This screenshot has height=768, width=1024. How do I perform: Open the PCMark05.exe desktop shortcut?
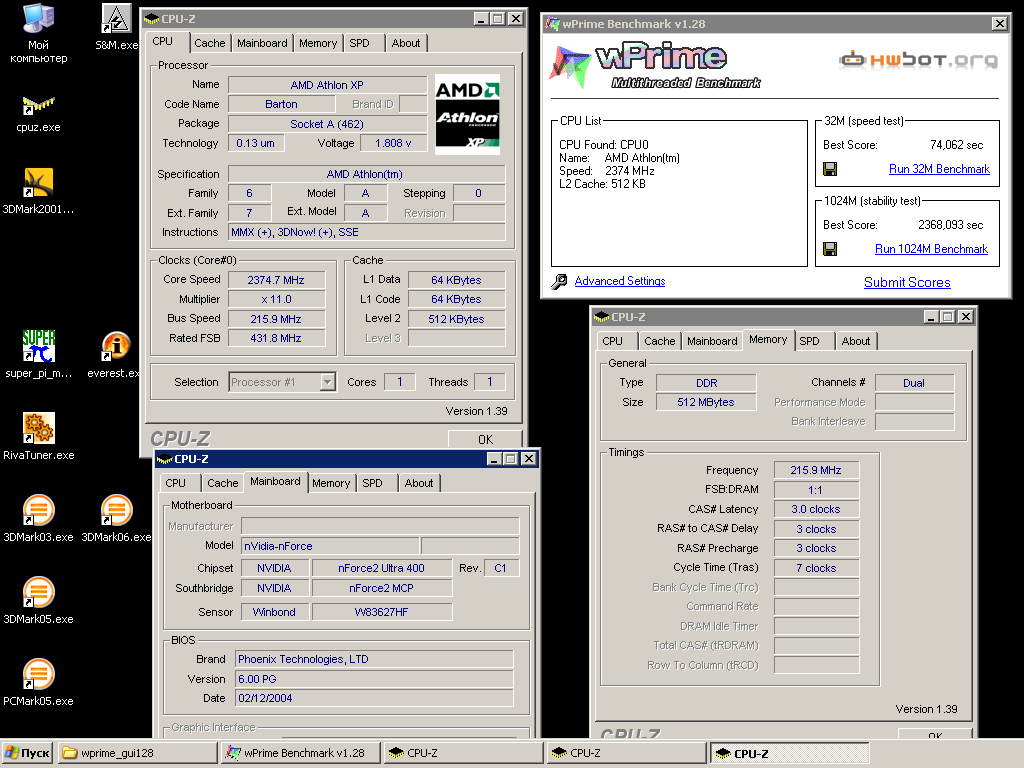[x=39, y=682]
